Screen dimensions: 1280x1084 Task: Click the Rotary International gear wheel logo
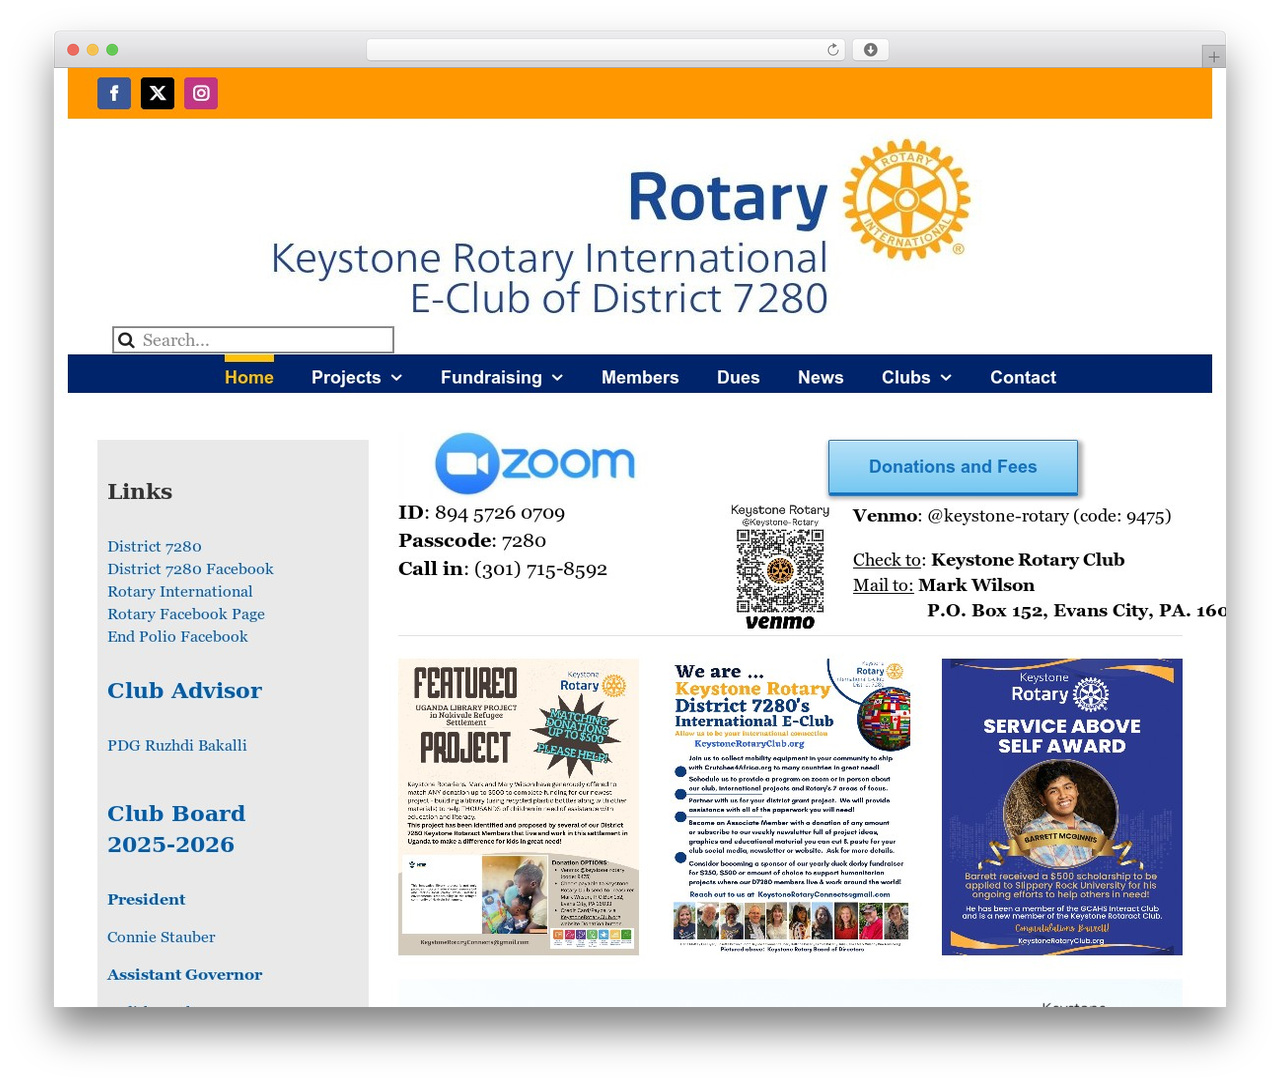tap(906, 199)
